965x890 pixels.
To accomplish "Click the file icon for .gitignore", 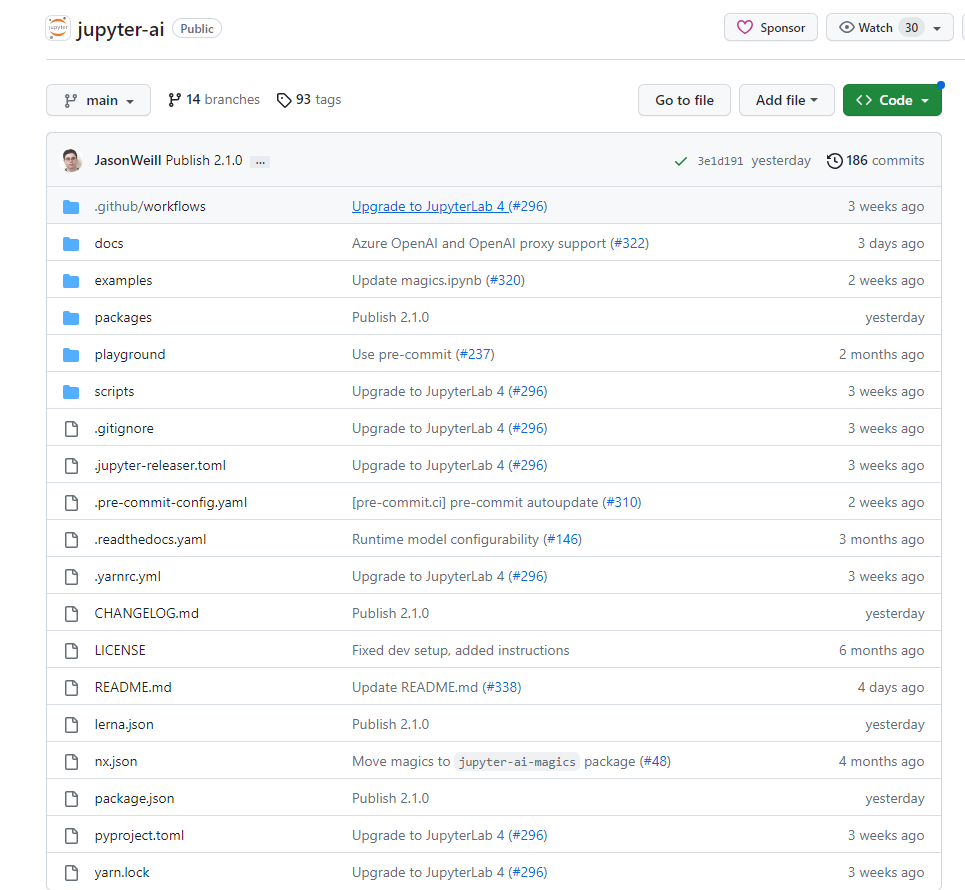I will tap(71, 429).
